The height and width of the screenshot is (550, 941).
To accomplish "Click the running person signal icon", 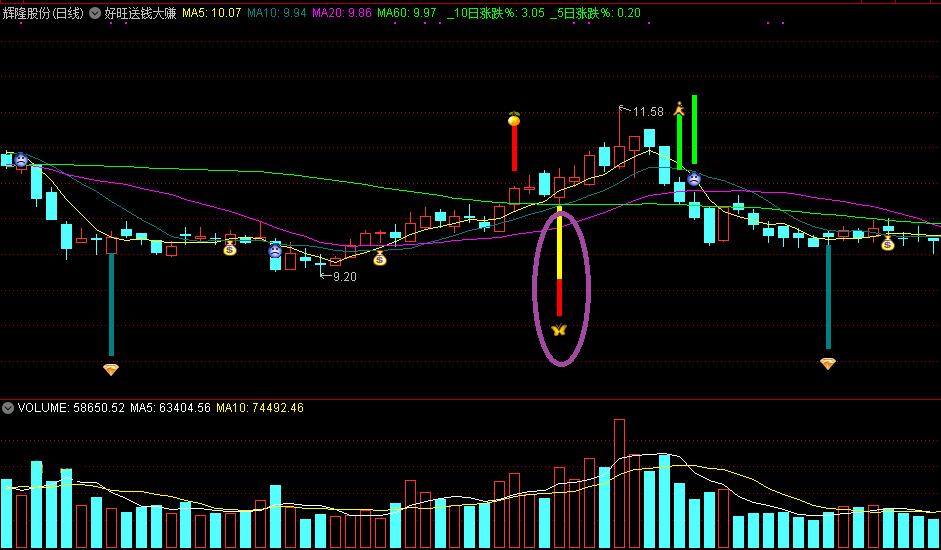I will point(679,109).
